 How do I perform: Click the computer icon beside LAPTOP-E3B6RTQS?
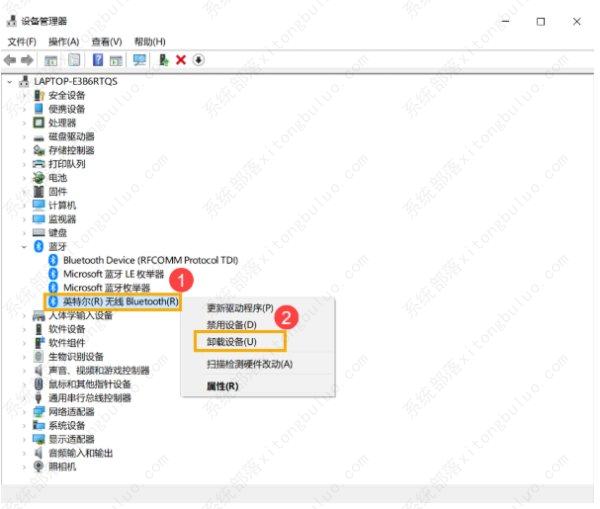[24, 81]
